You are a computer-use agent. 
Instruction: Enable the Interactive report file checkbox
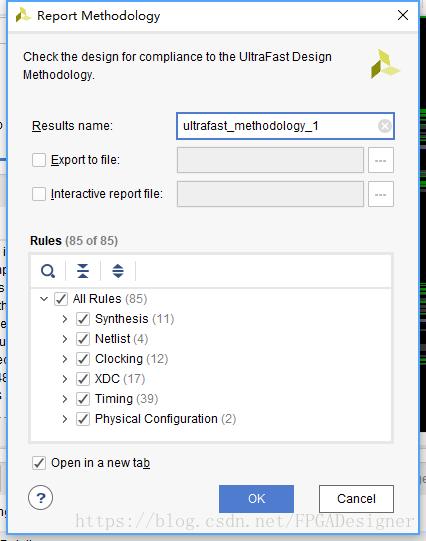click(39, 194)
